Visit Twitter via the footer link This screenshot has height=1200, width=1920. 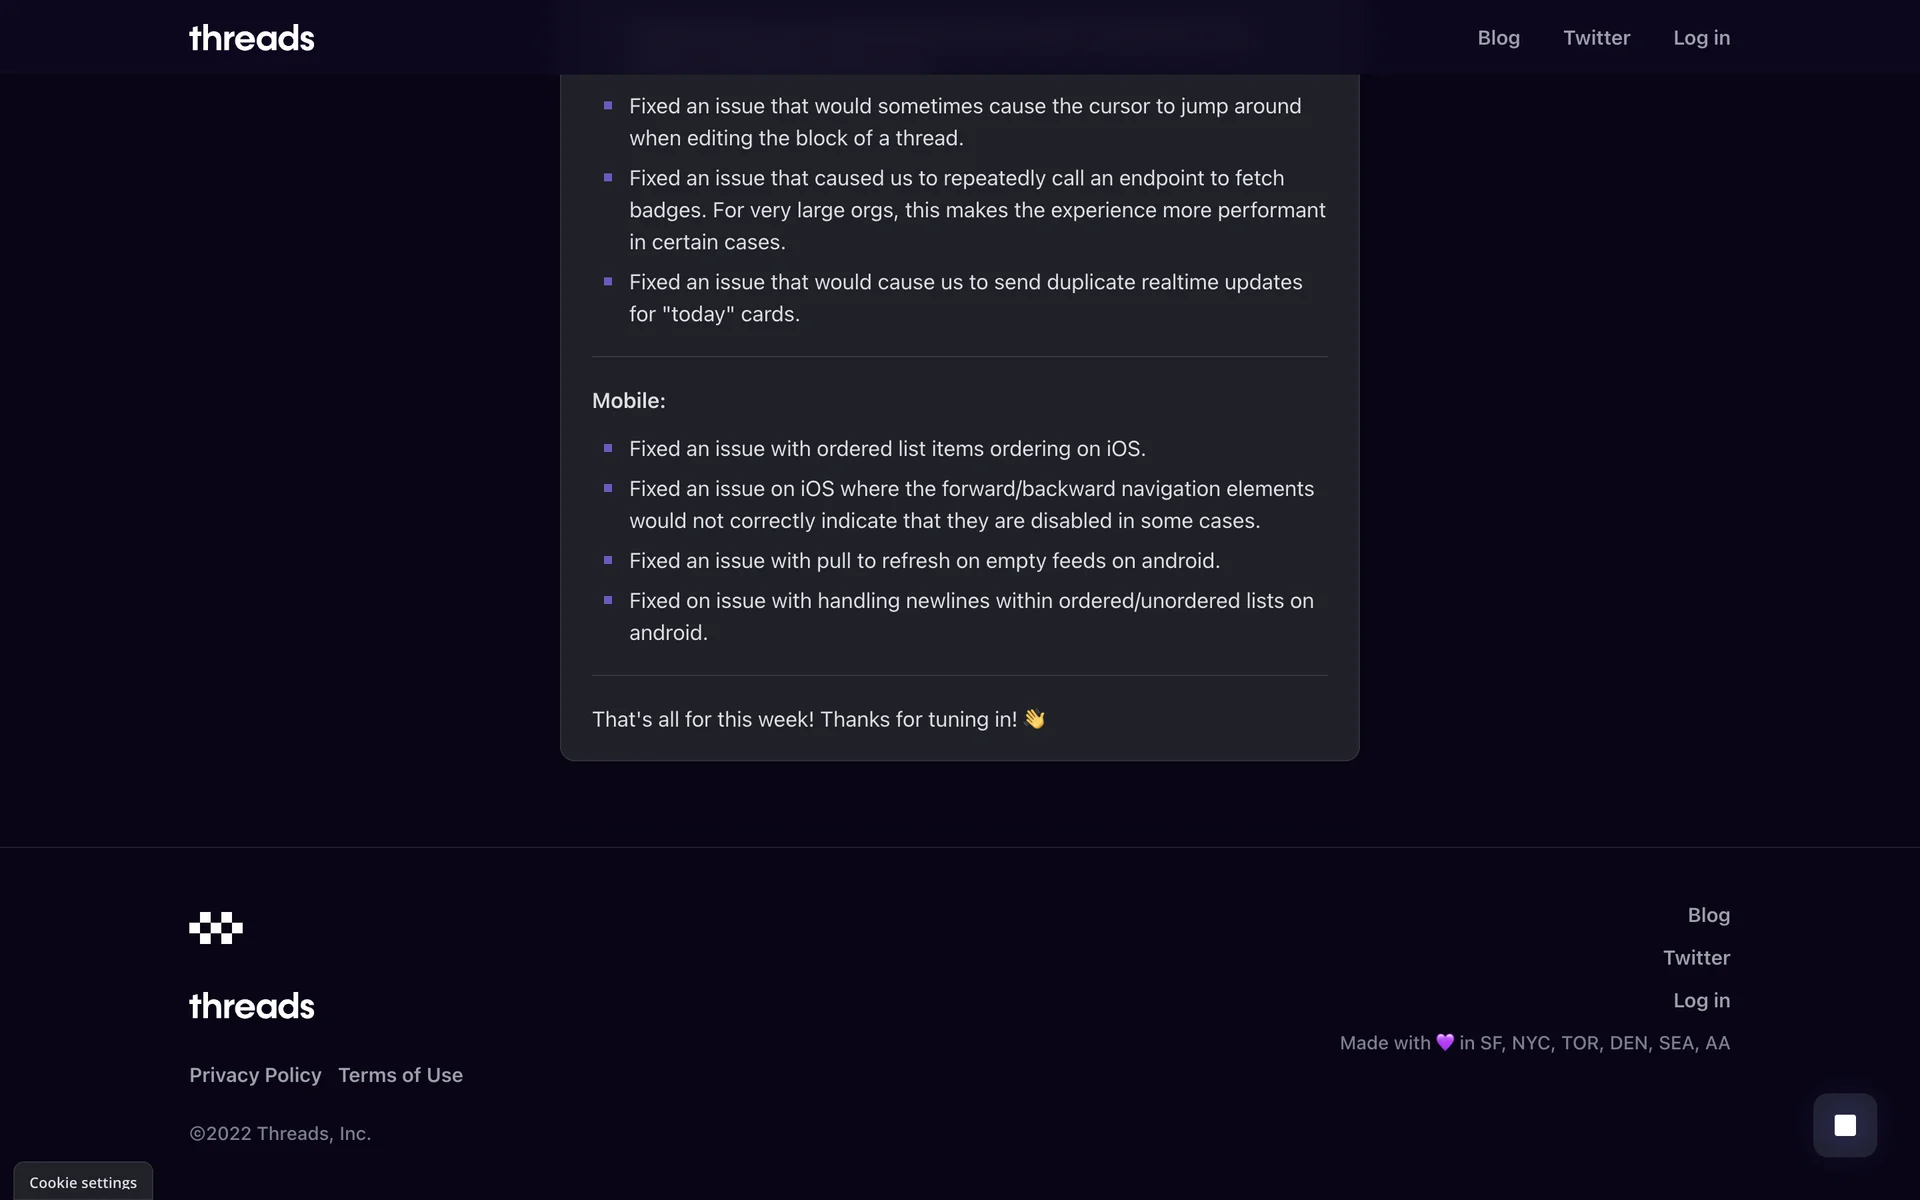coord(1696,958)
